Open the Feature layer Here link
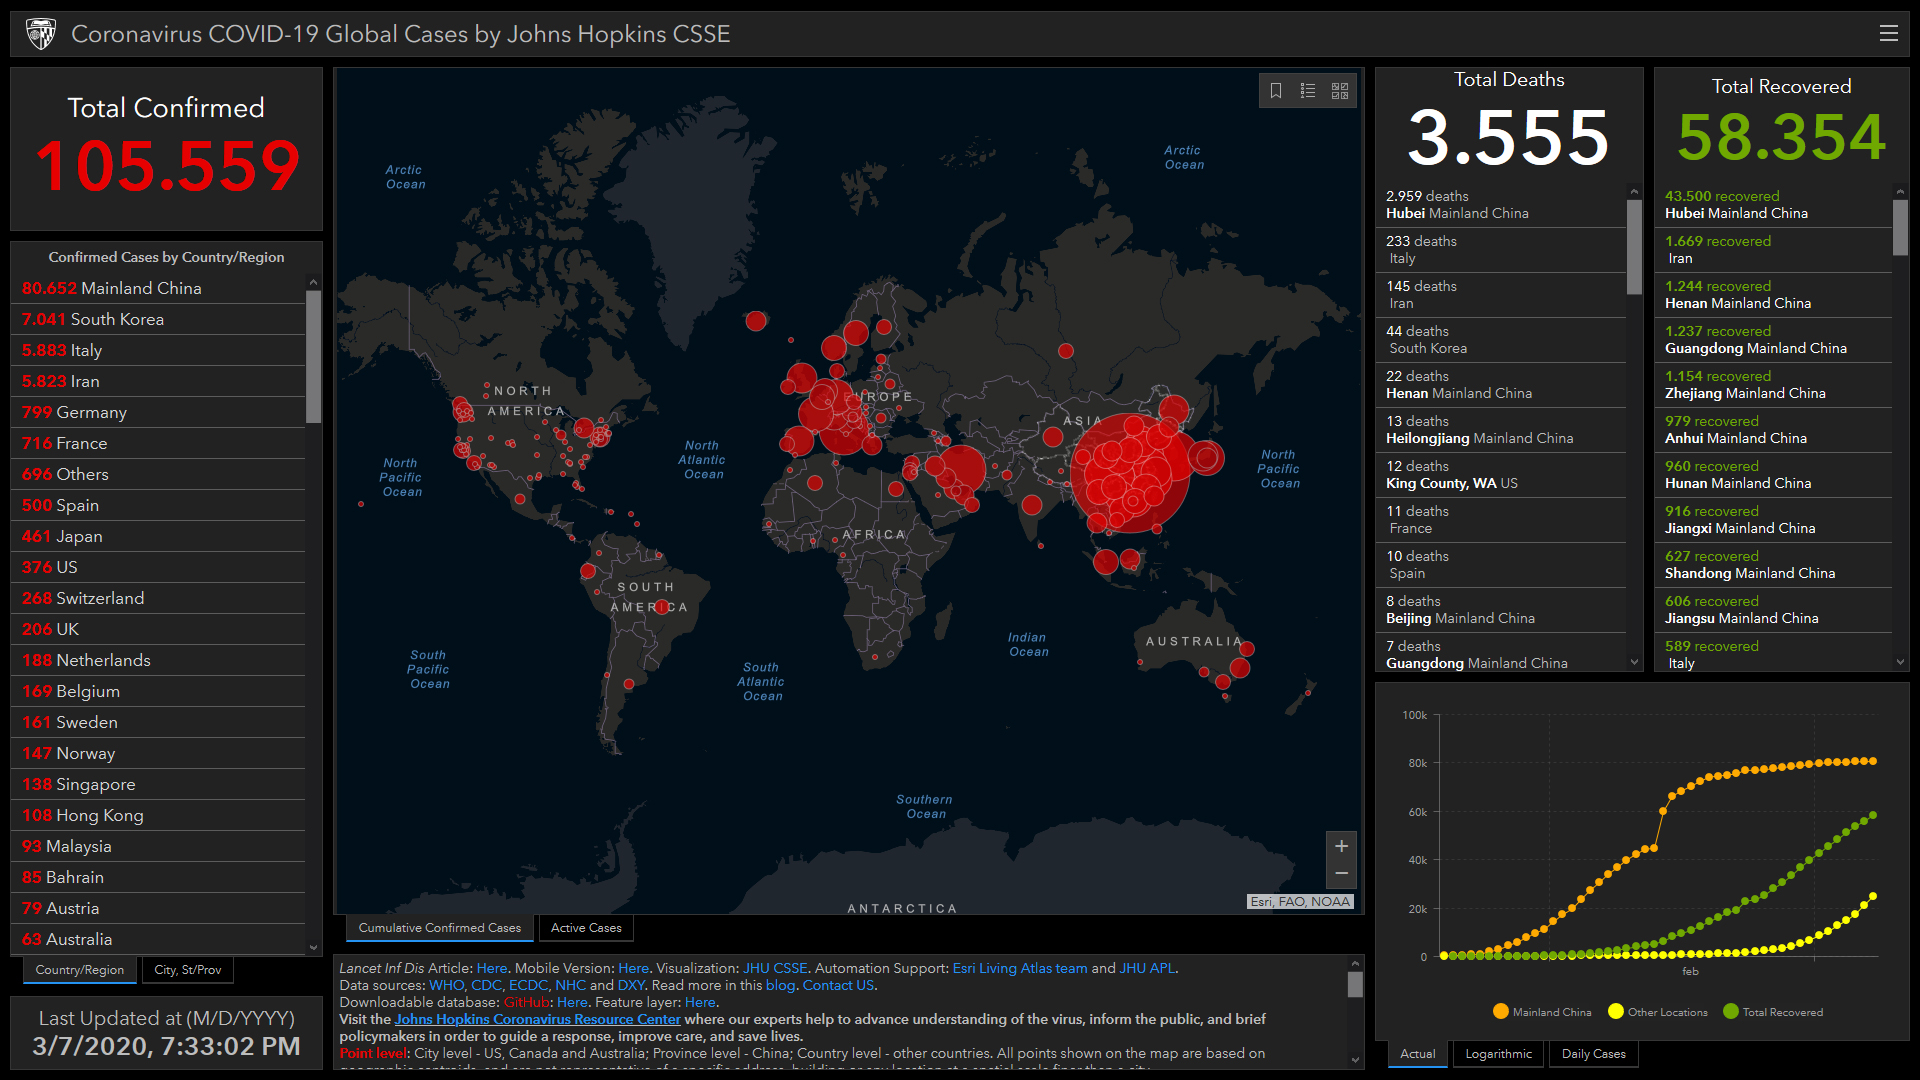1920x1080 pixels. pyautogui.click(x=700, y=1002)
